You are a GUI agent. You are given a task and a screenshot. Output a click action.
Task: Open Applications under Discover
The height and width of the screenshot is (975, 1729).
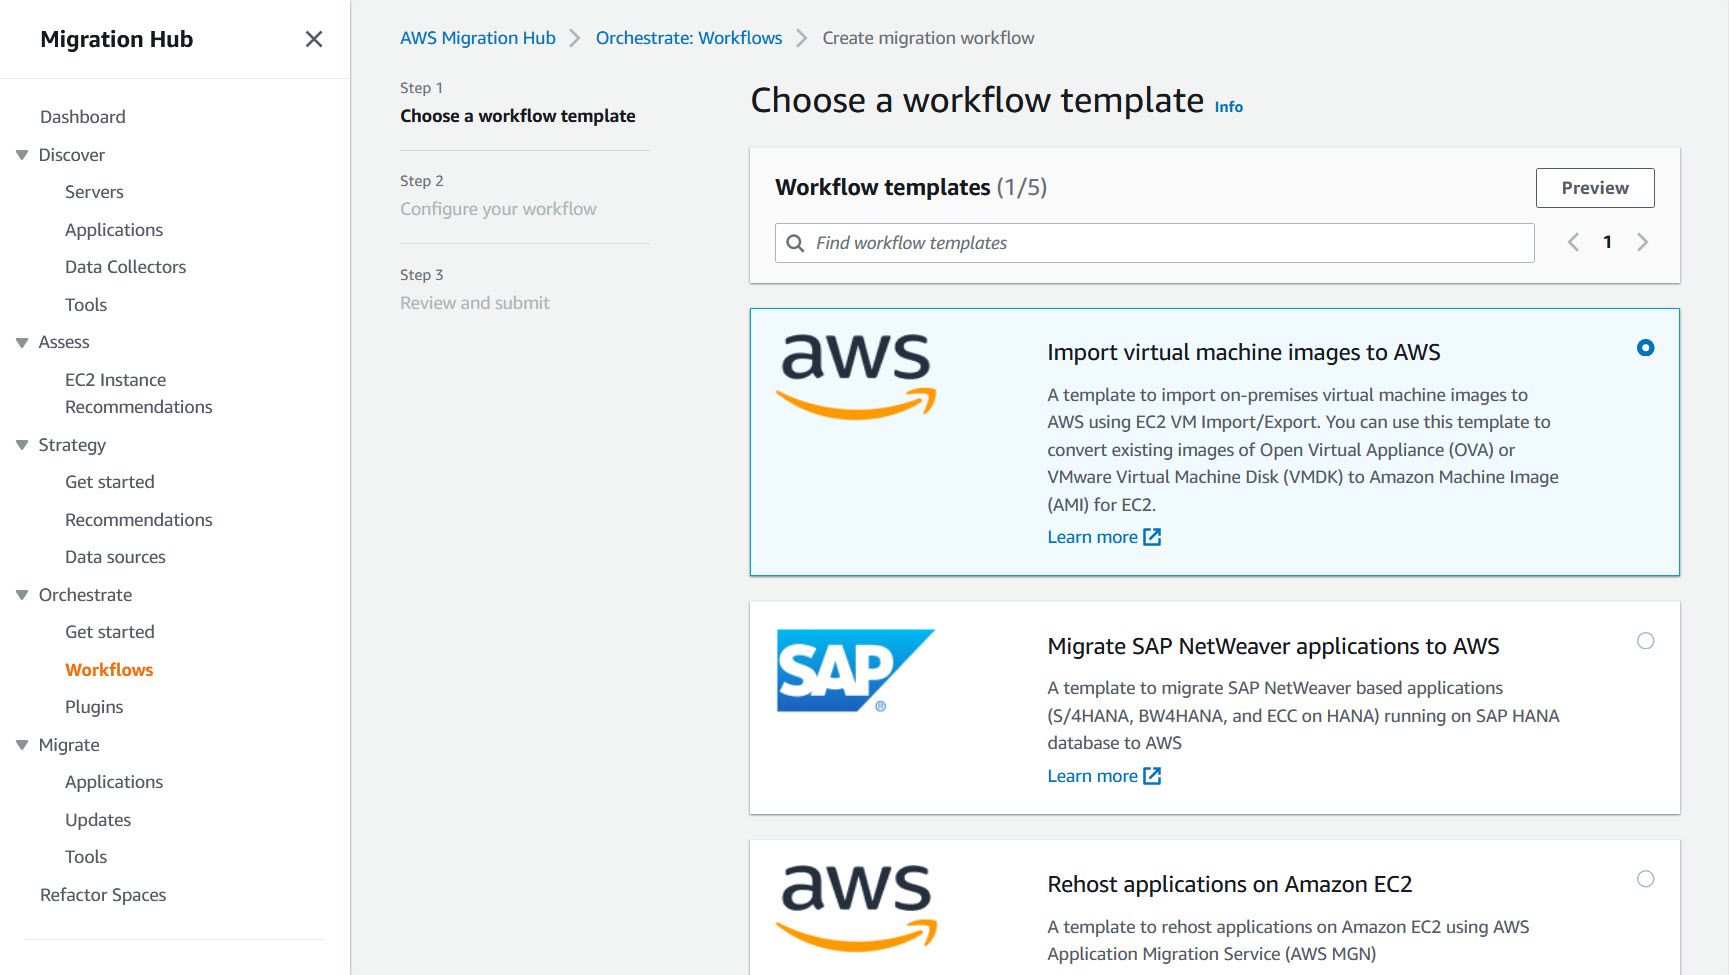pos(114,230)
